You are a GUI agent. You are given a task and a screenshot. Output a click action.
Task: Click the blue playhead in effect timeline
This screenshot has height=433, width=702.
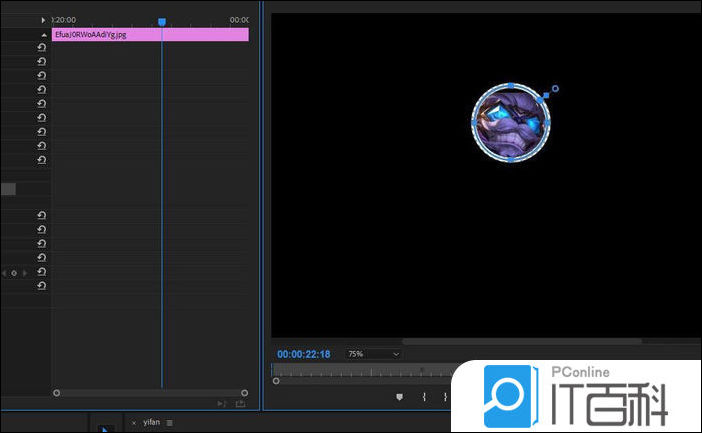pos(162,21)
